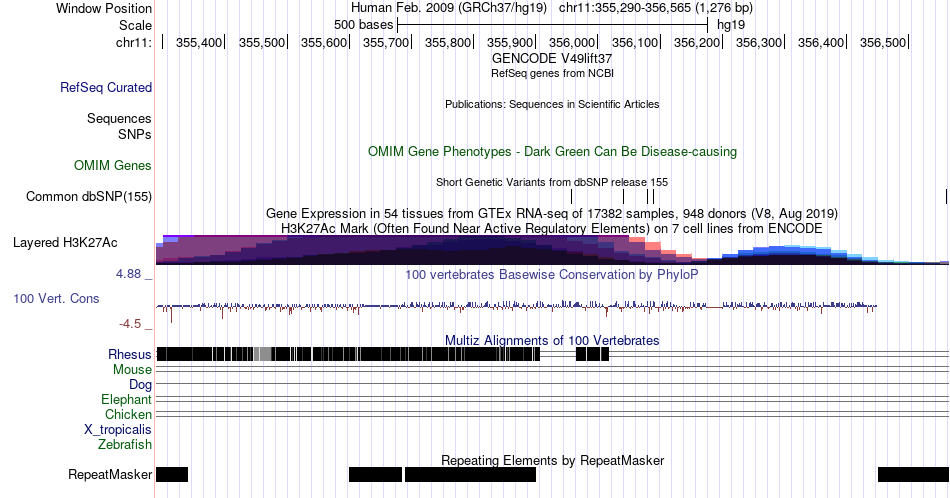Click the 500 bases scale bar
The width and height of the screenshot is (950, 498).
(552, 25)
